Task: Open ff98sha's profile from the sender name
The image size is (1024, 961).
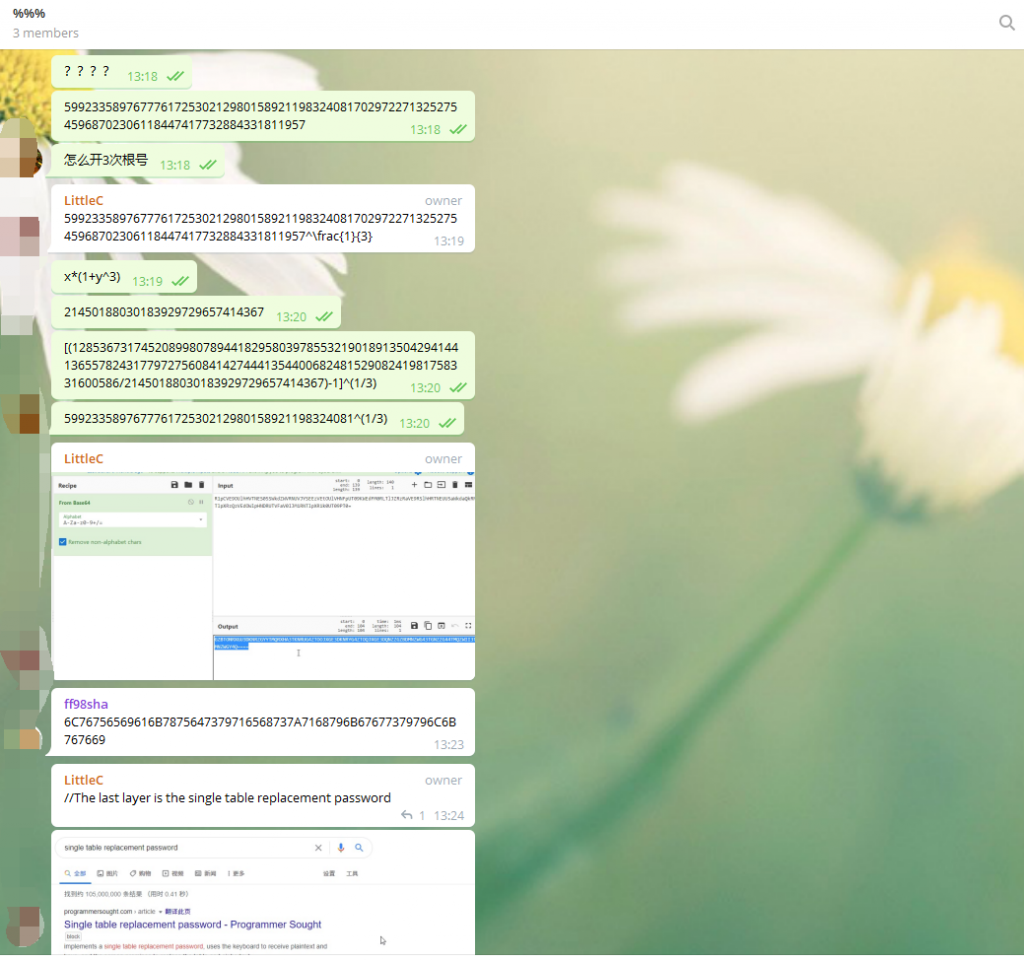Action: (86, 704)
